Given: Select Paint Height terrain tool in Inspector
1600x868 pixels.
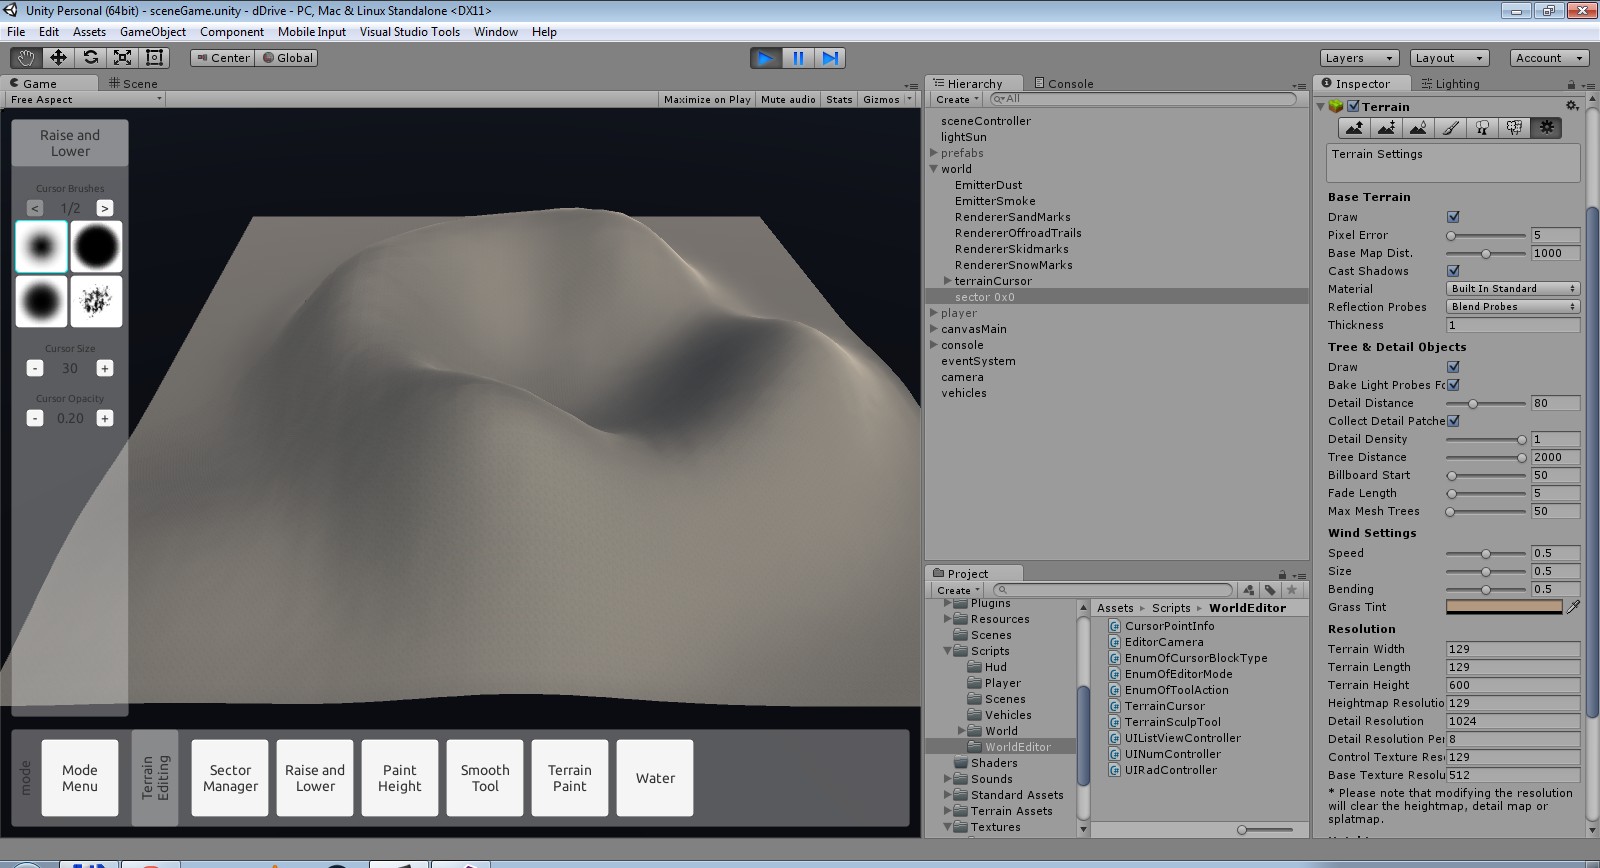Looking at the screenshot, I should pyautogui.click(x=1386, y=128).
